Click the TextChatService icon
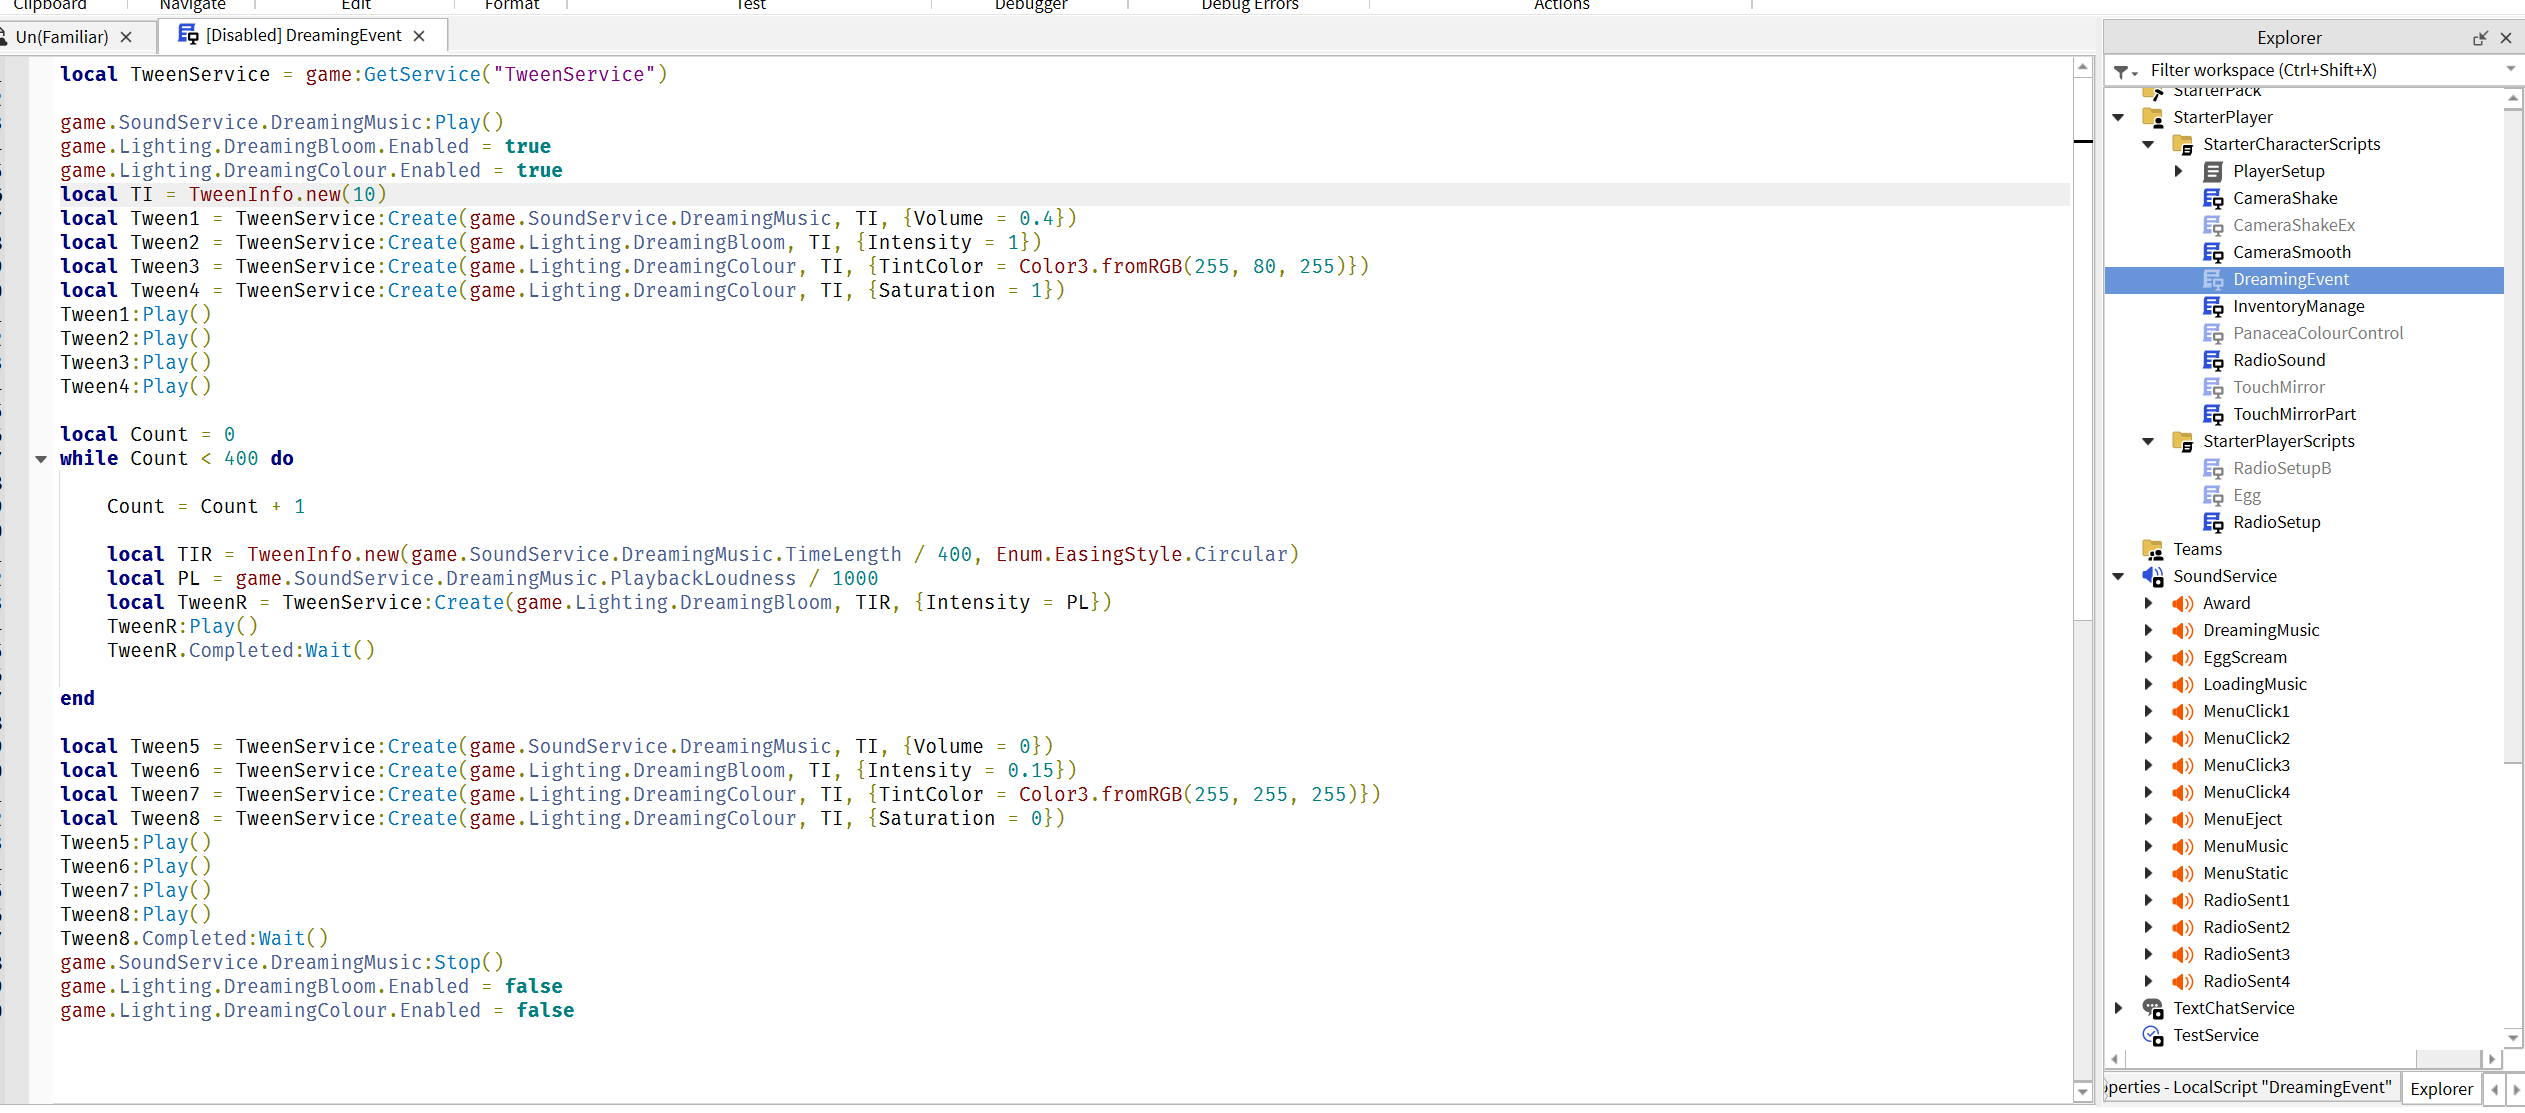 2153,1008
